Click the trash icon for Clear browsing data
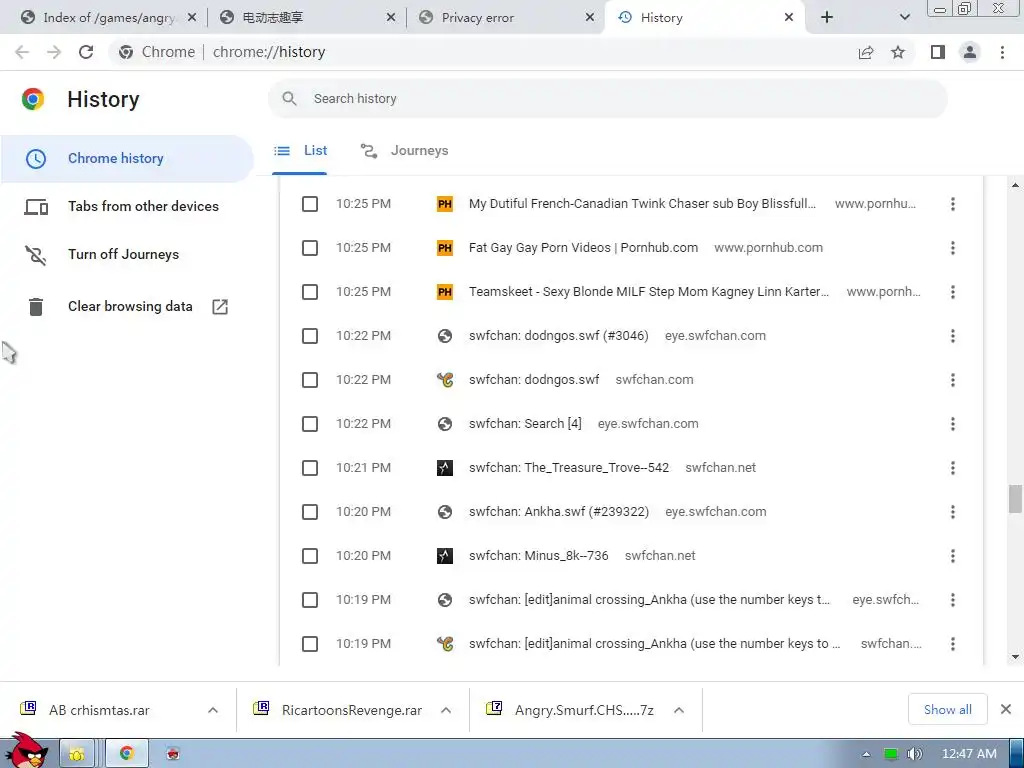This screenshot has width=1024, height=768. 36,306
